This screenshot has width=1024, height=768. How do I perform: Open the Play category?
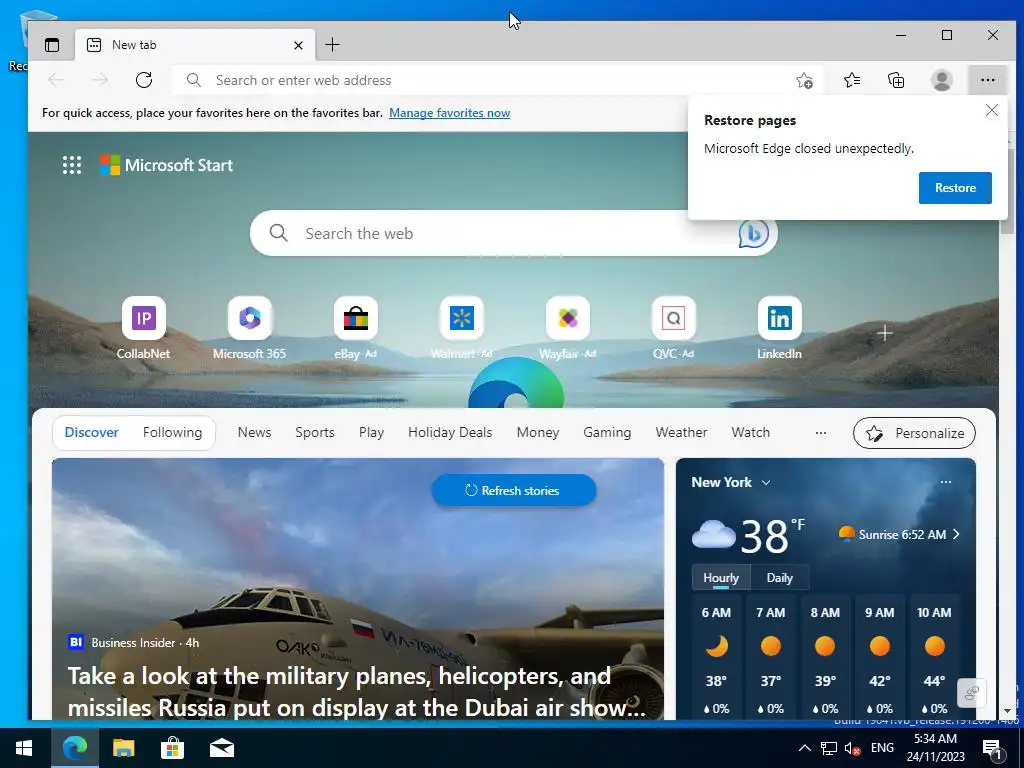(x=371, y=432)
